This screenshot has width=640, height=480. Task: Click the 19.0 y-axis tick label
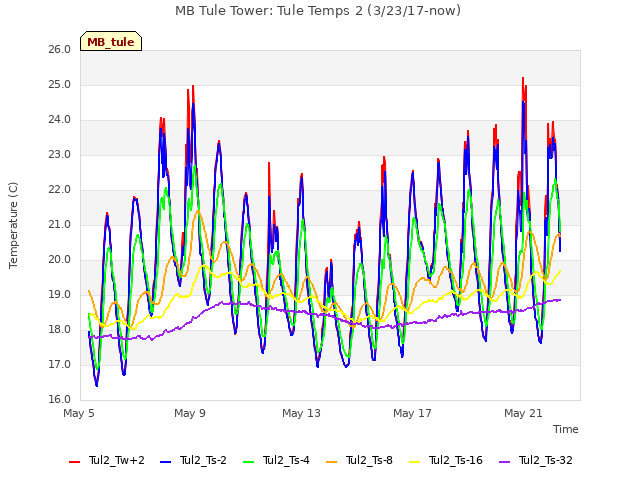tap(60, 295)
